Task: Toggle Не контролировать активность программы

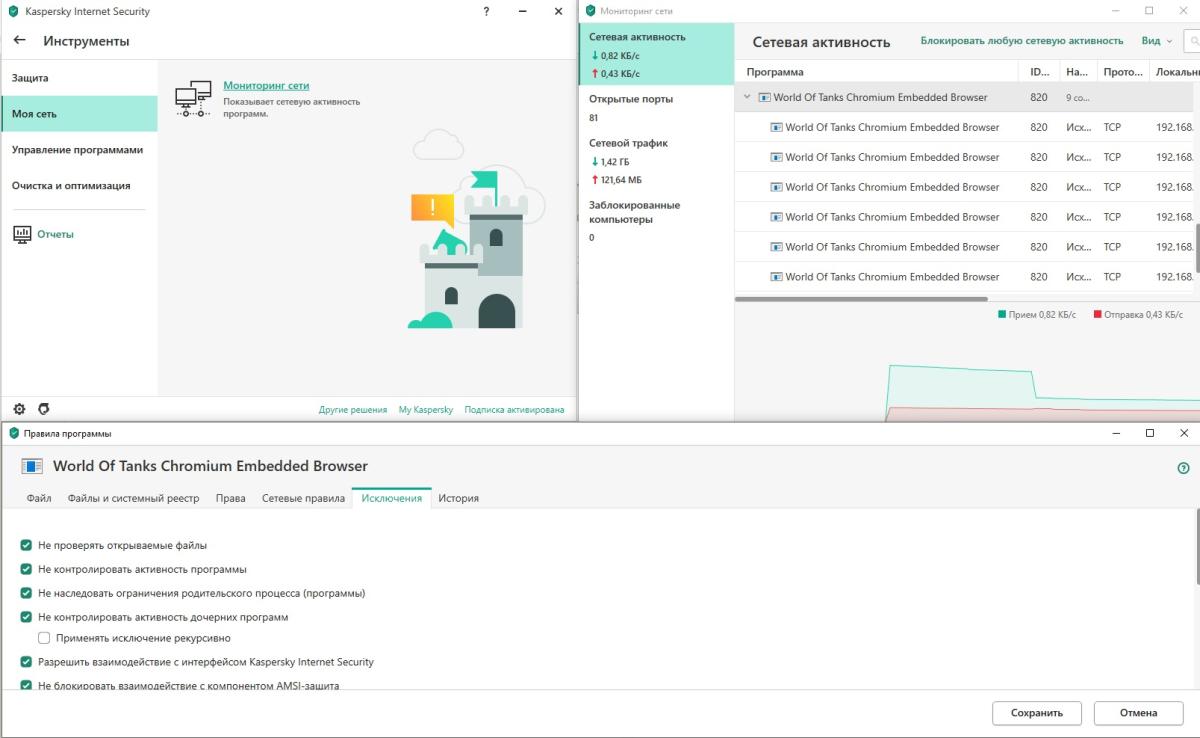Action: click(x=26, y=569)
